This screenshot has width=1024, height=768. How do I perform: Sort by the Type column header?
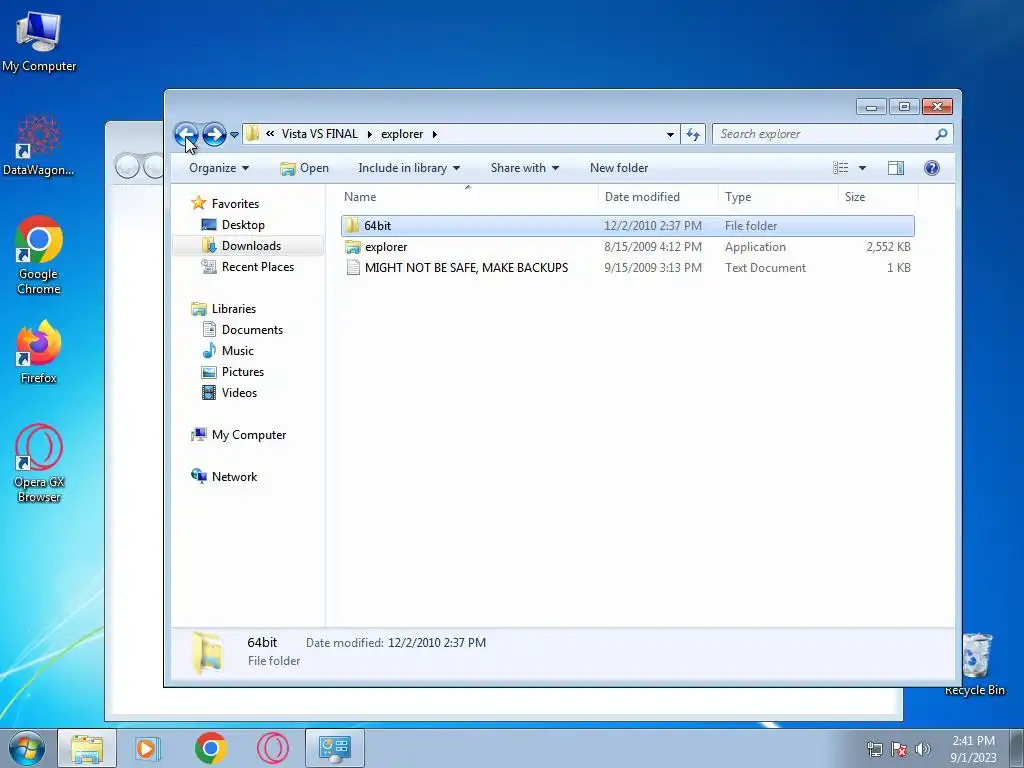tap(778, 197)
